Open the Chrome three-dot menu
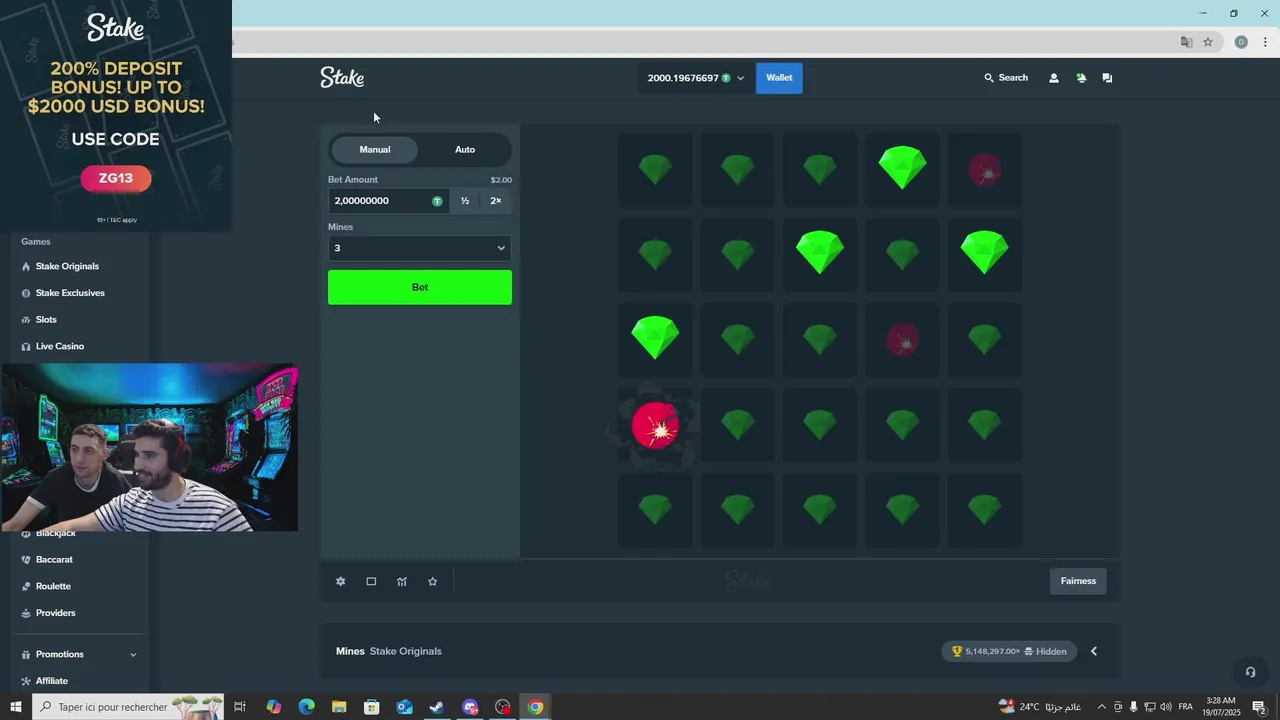Screen dimensions: 1280x720 coord(1265,42)
